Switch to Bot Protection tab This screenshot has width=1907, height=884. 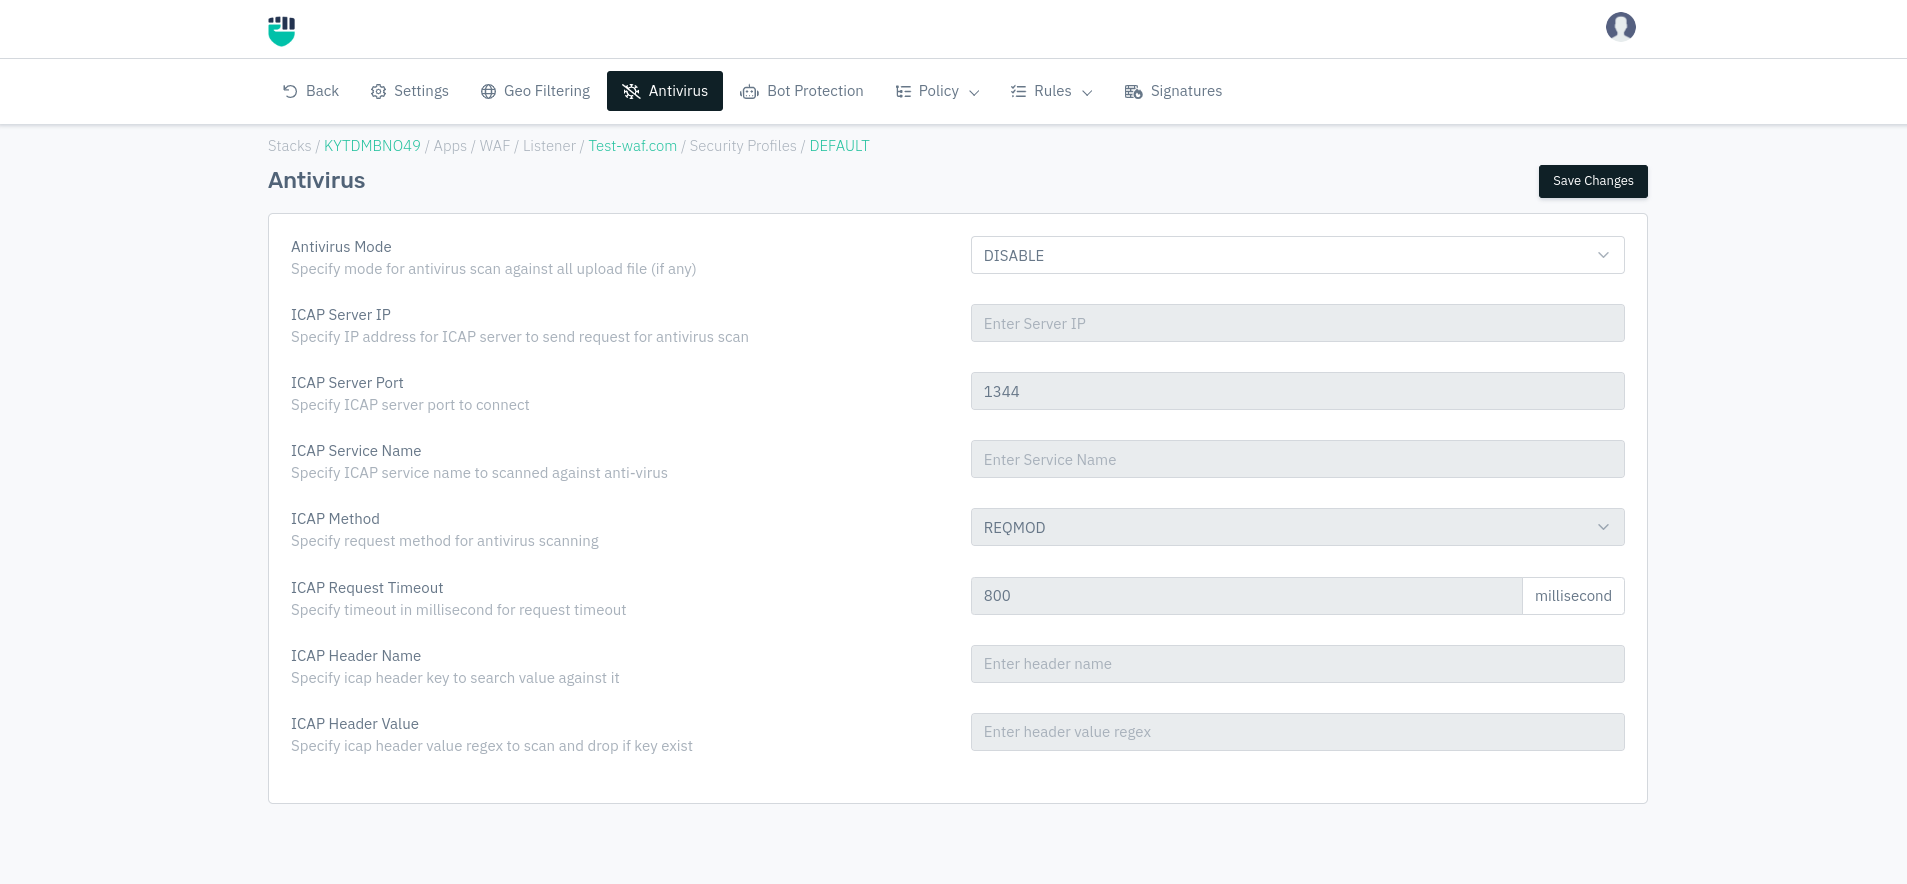801,91
